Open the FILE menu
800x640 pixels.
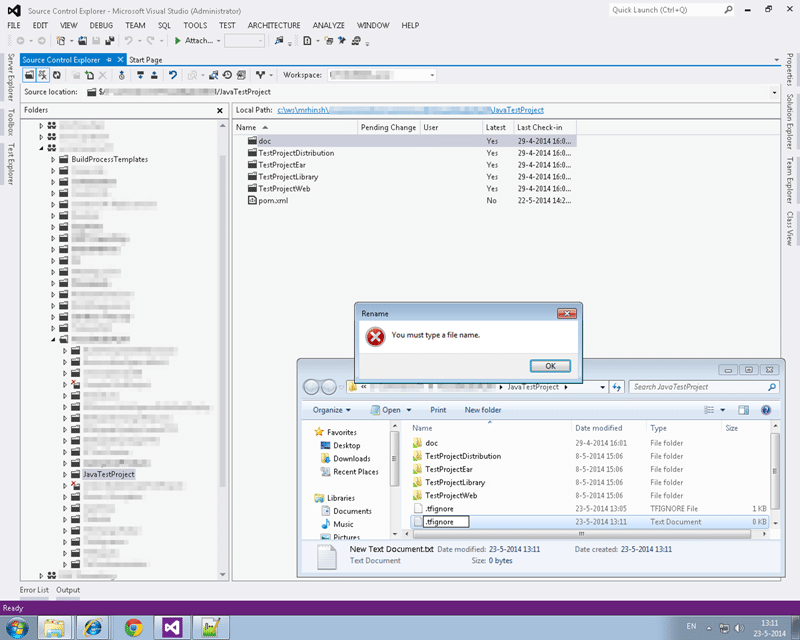14,25
